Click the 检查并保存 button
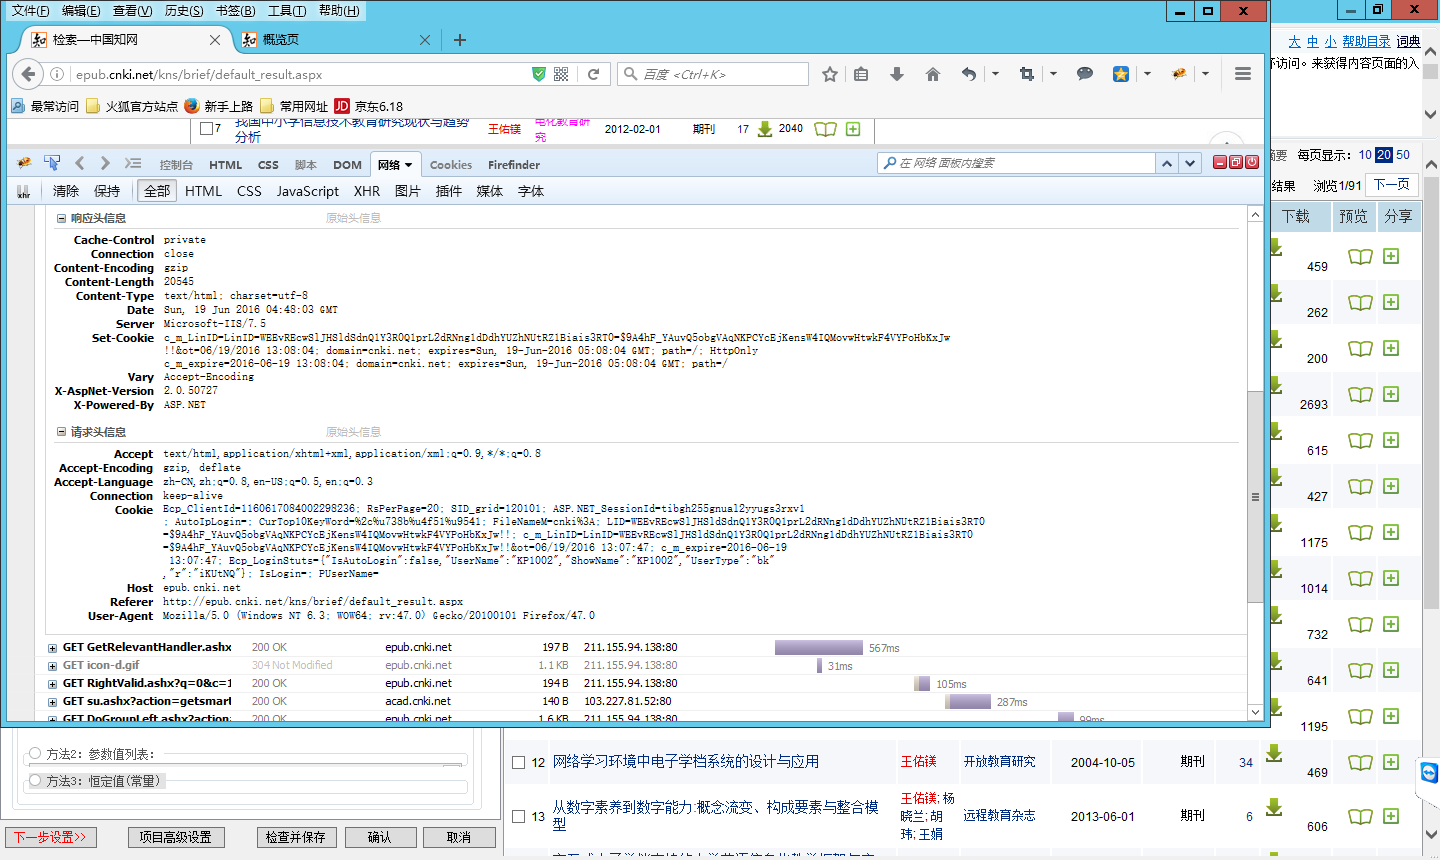This screenshot has height=860, width=1440. pos(296,837)
